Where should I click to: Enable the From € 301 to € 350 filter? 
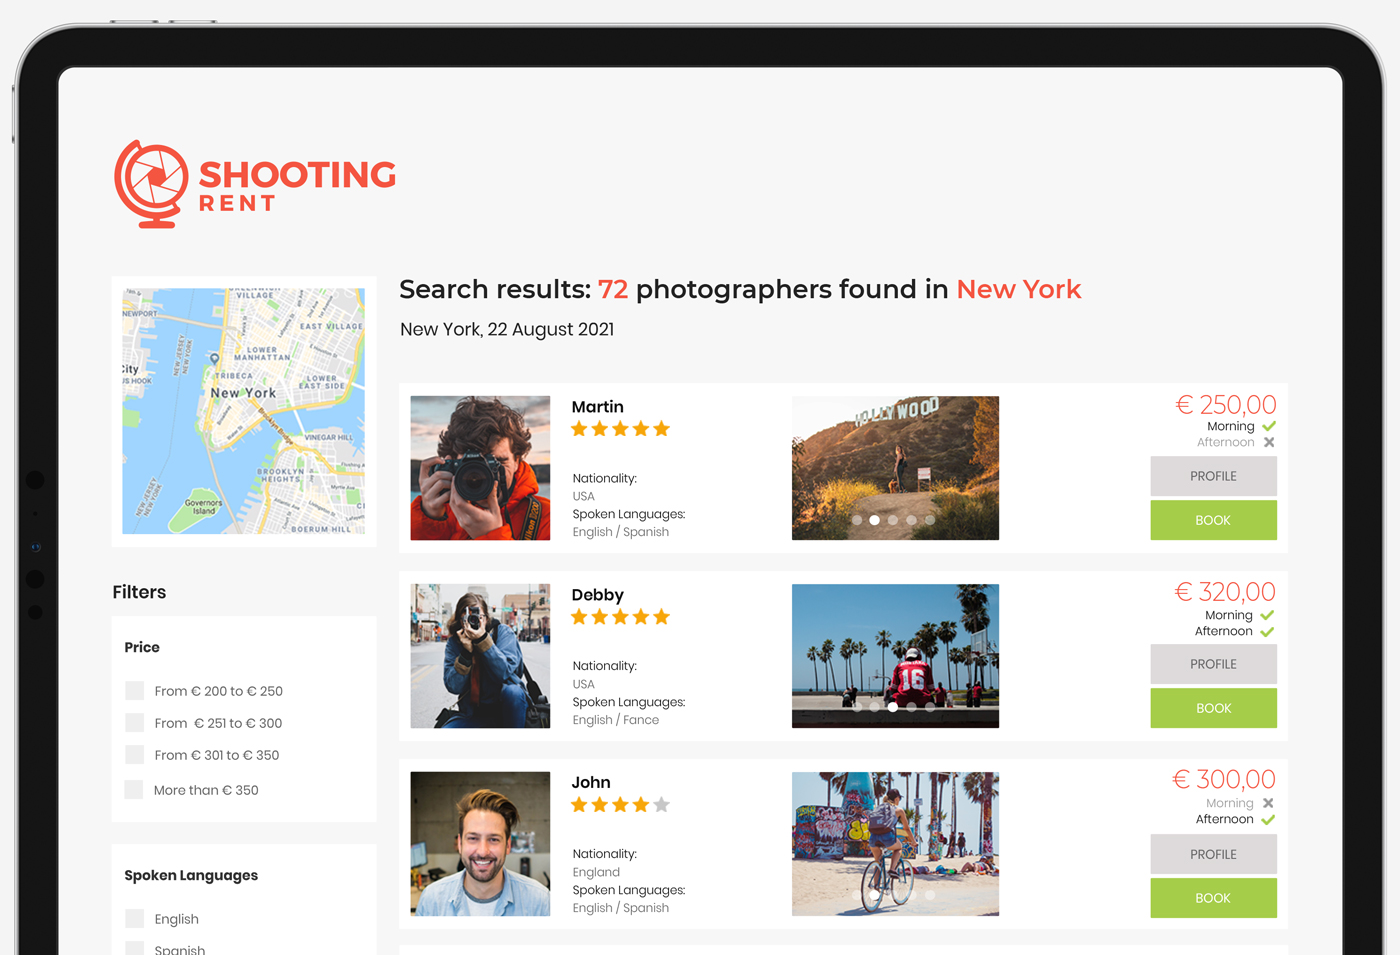(134, 755)
